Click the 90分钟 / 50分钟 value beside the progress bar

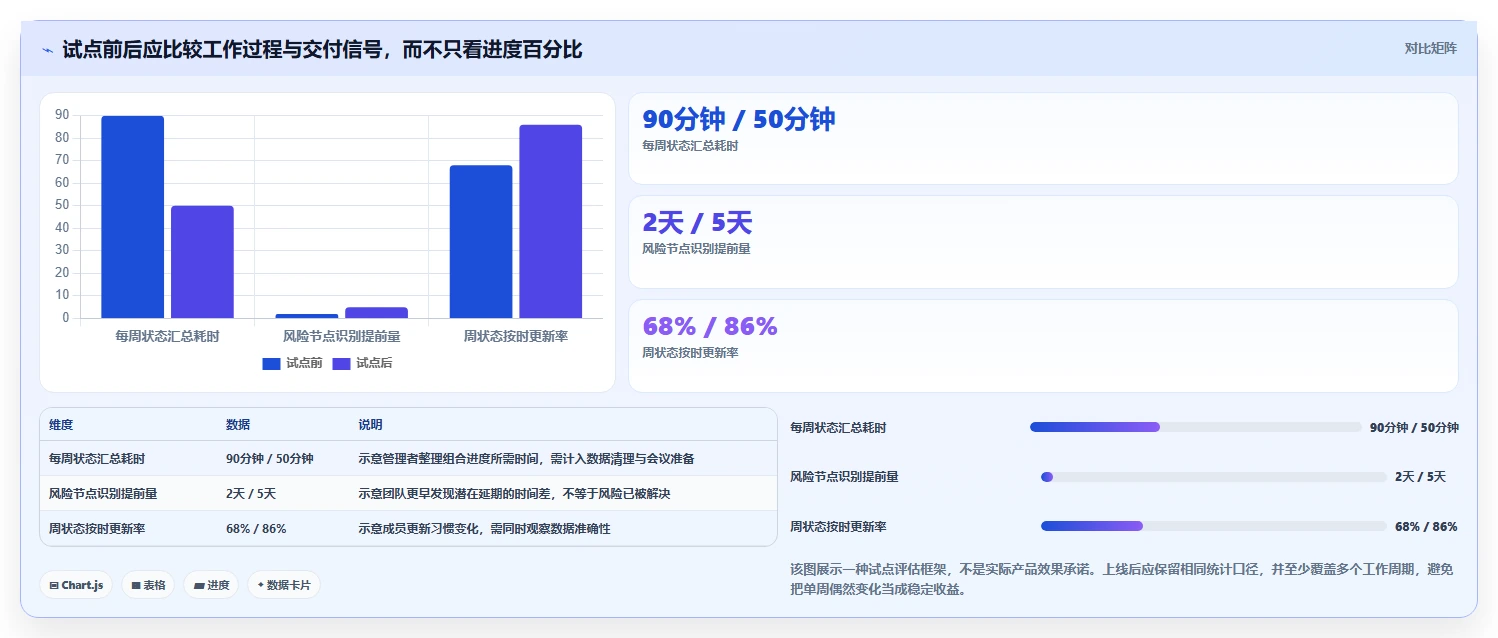point(1414,427)
